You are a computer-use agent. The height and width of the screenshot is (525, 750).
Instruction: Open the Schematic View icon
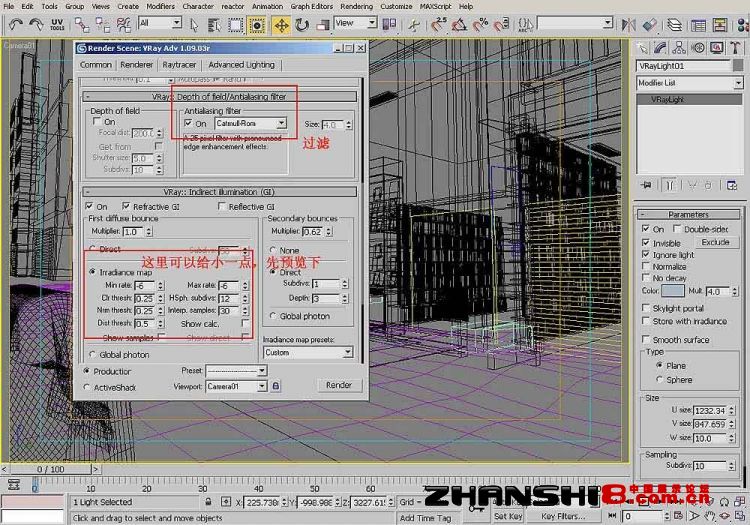(x=719, y=24)
